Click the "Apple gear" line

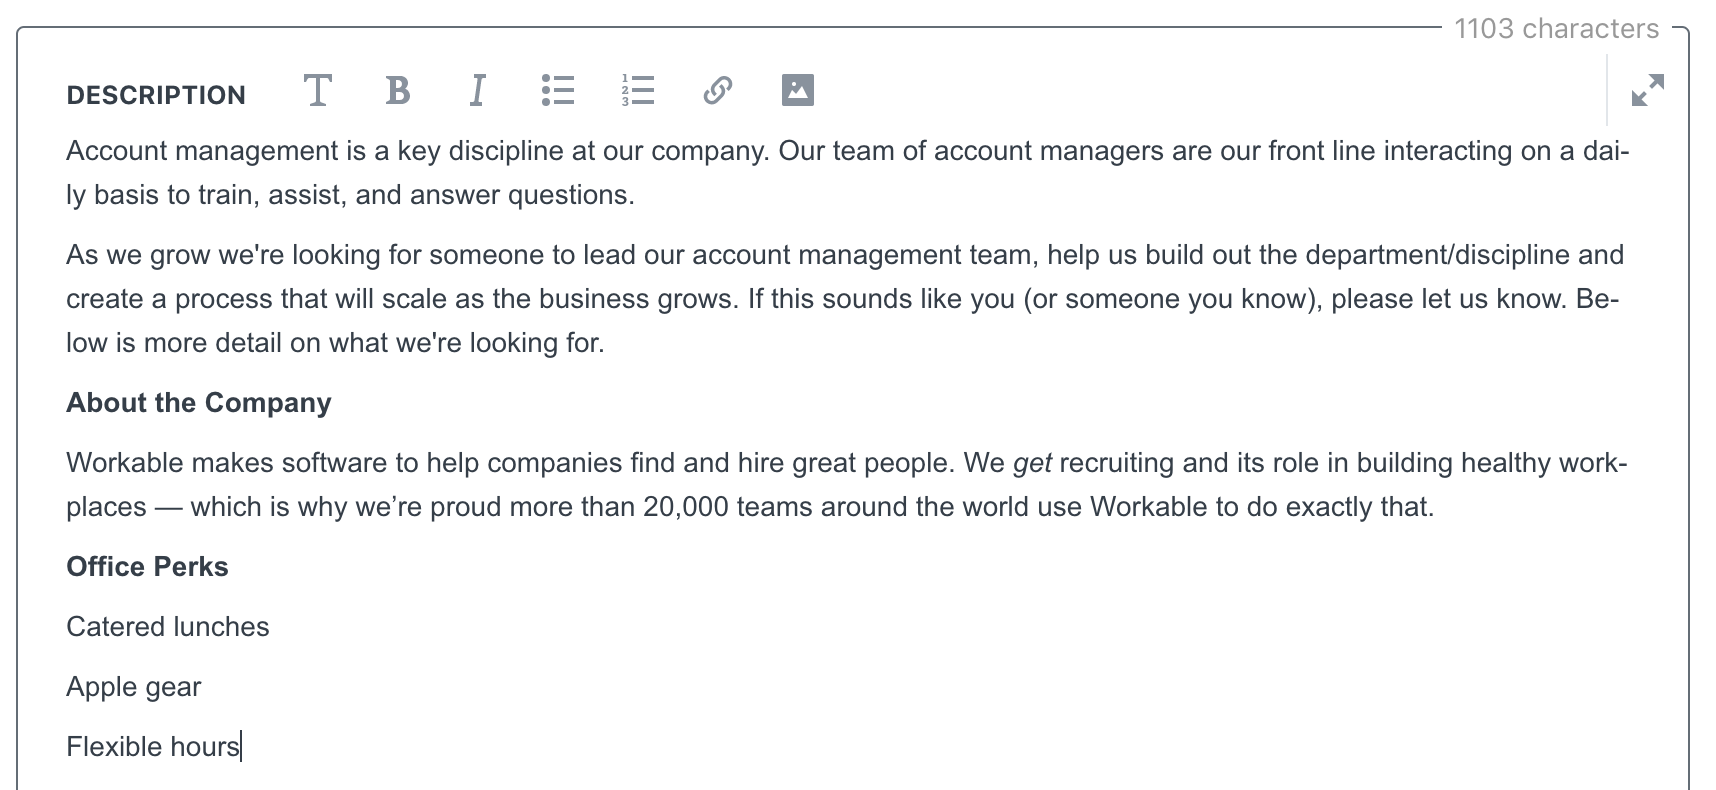(x=134, y=687)
